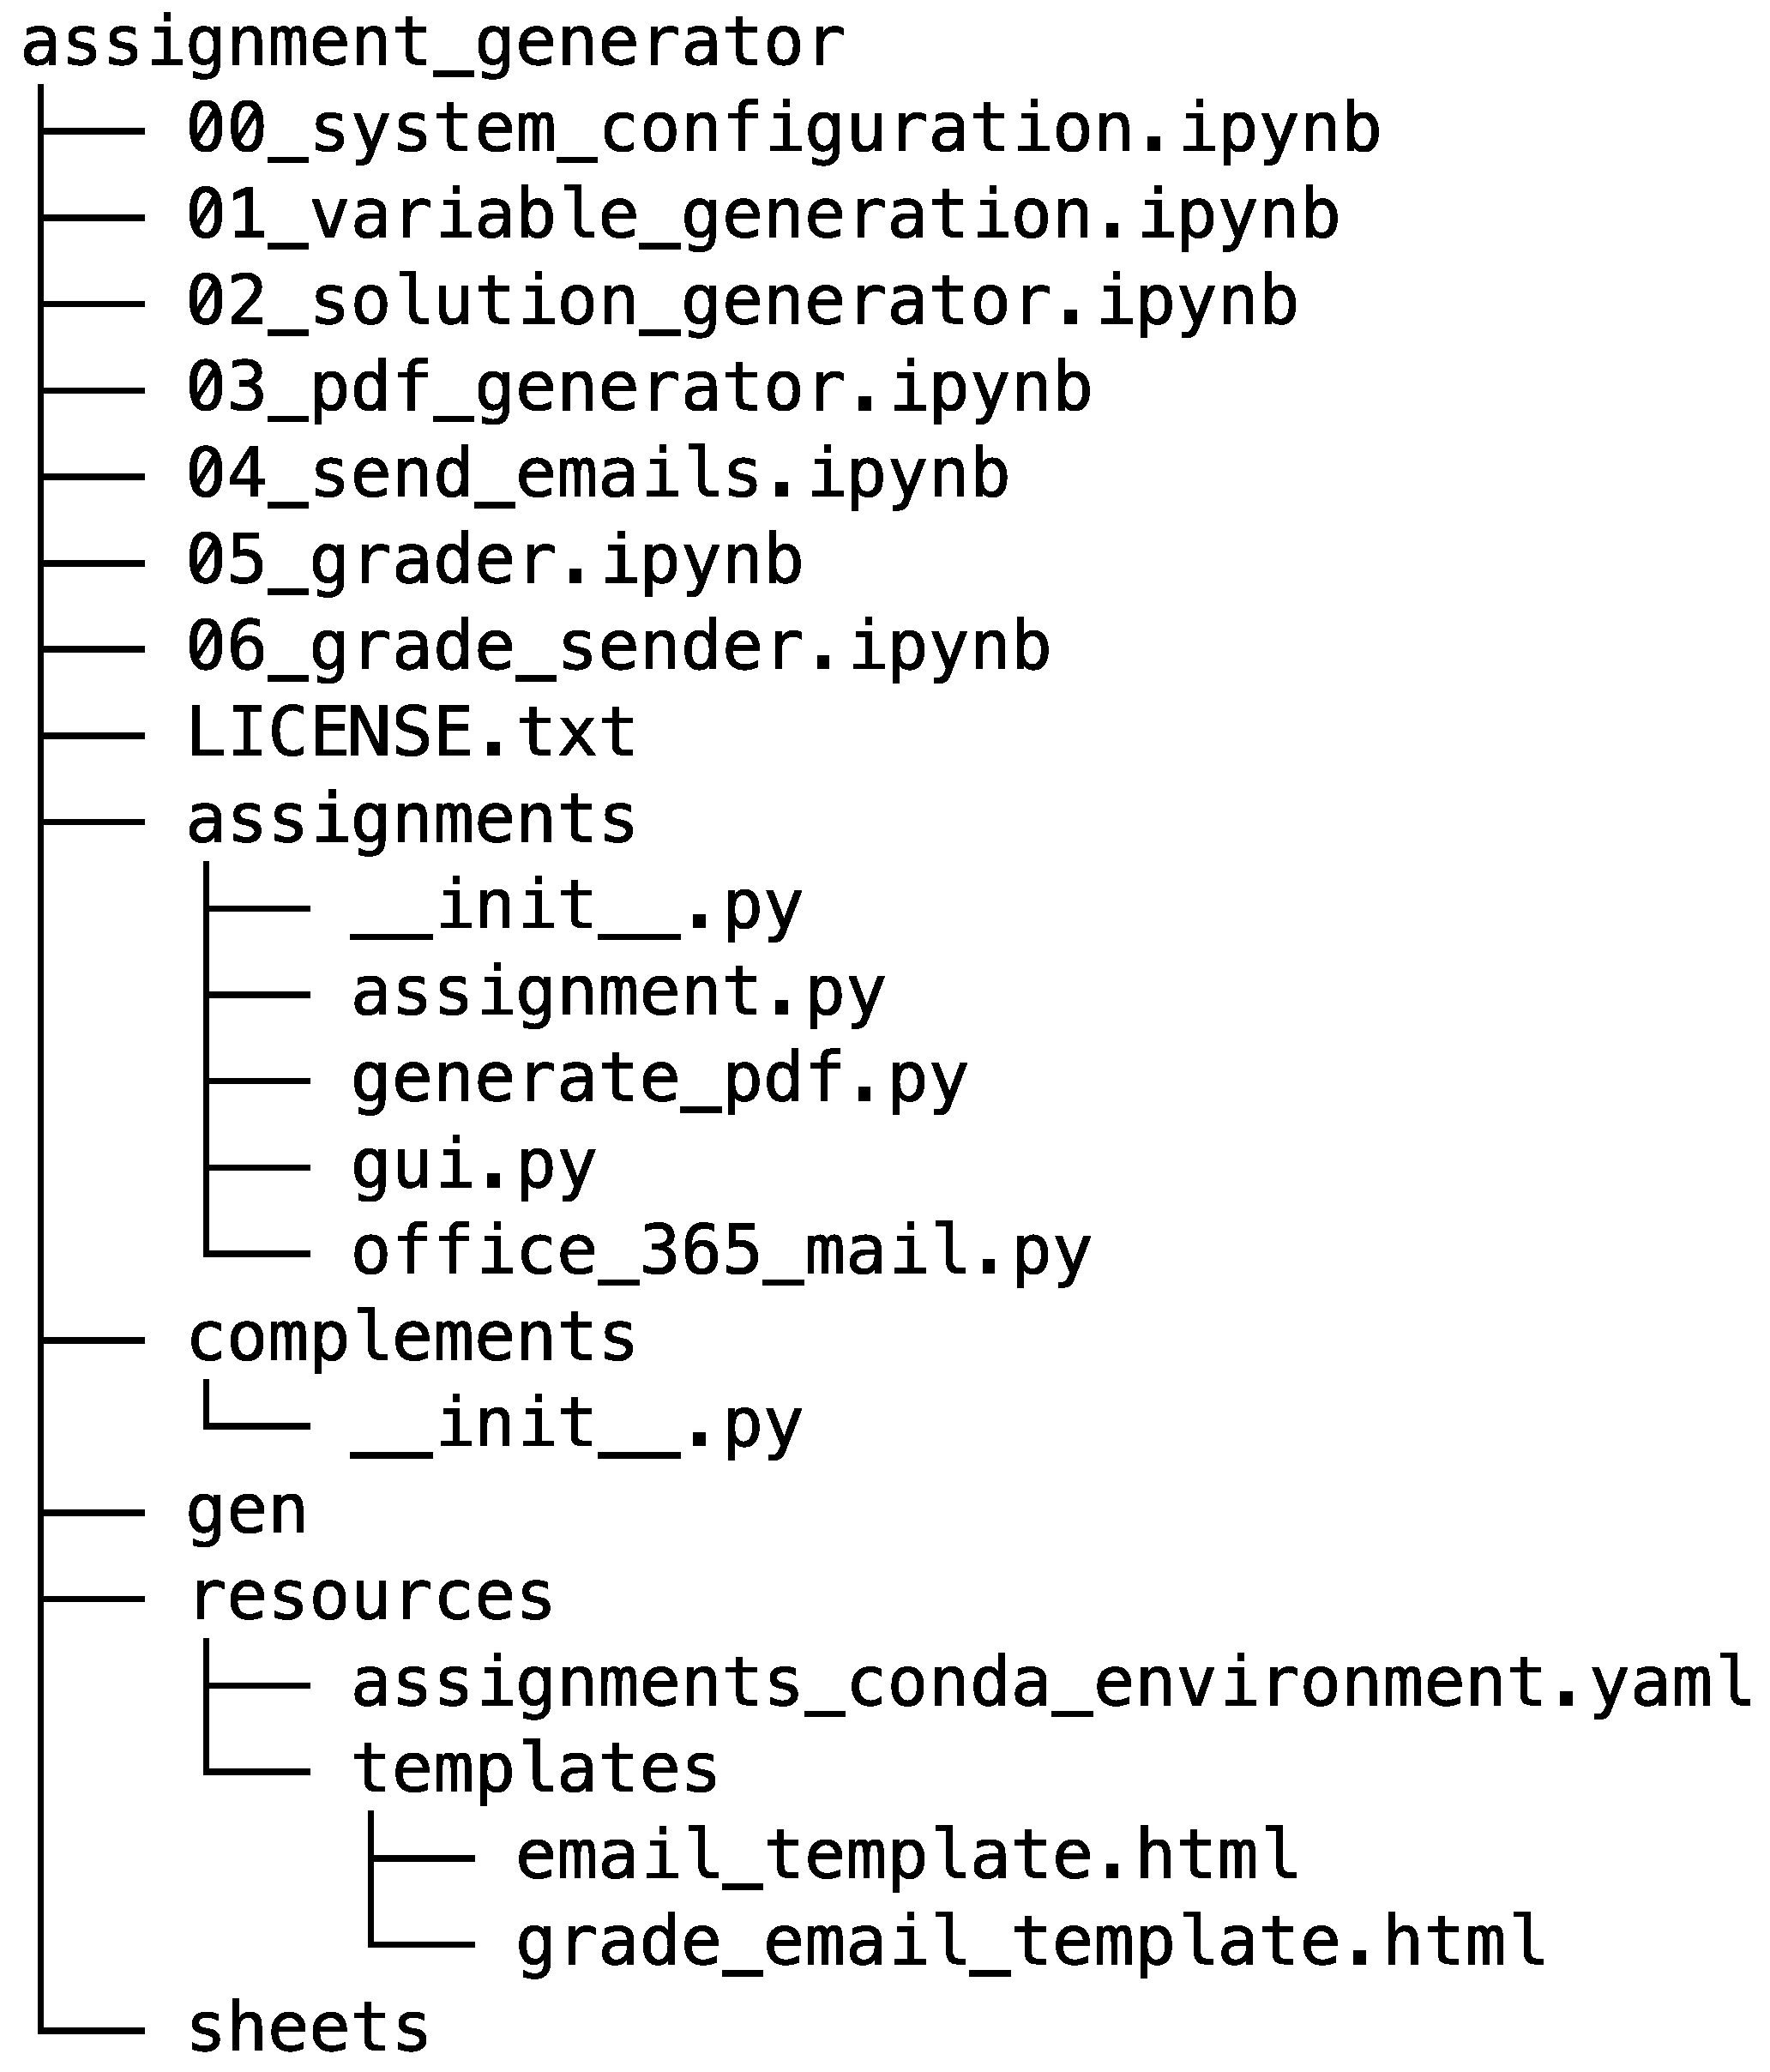
Task: Click the sheets folder
Action: coord(308,2028)
